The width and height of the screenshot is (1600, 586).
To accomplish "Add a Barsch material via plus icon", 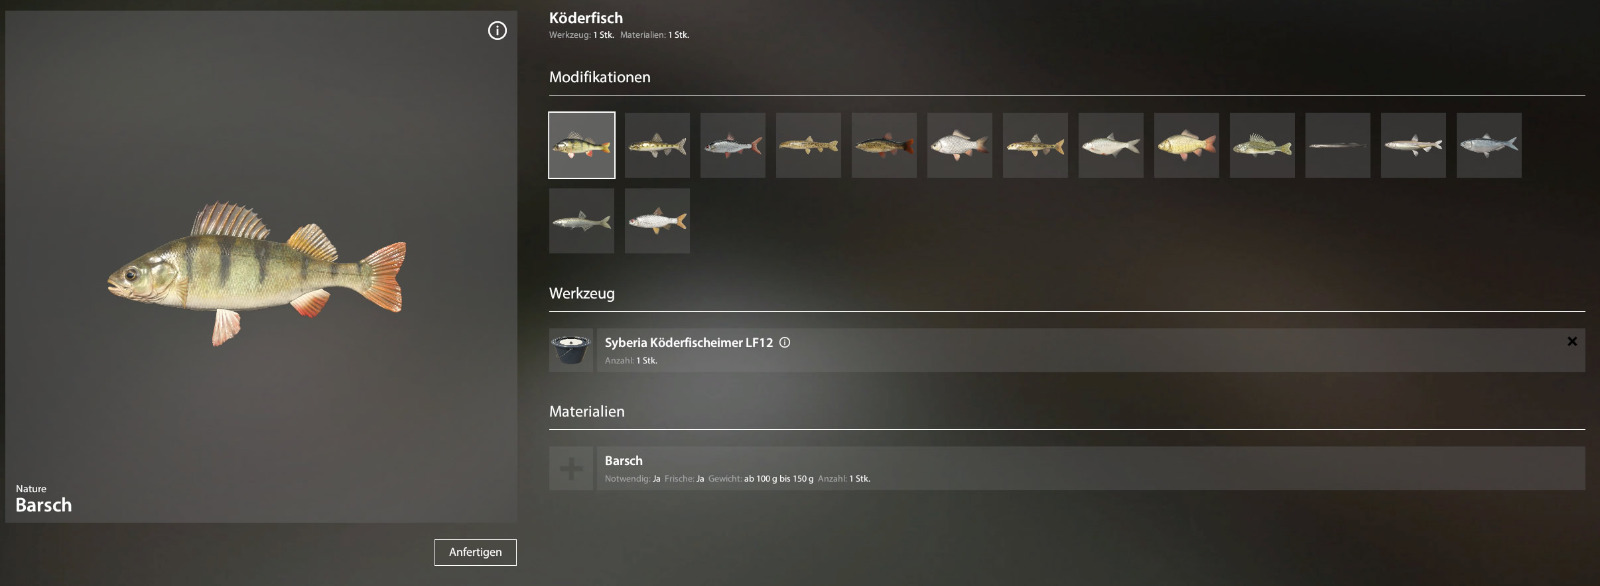I will (571, 468).
